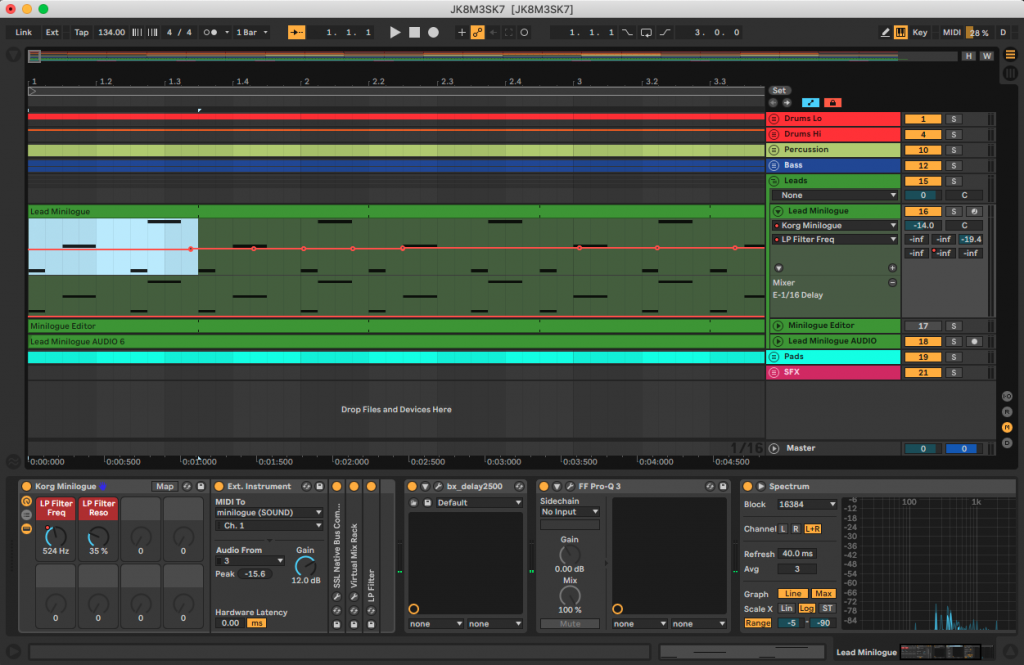Enable the computer MIDI keyboard icon
Image resolution: width=1024 pixels, height=665 pixels.
point(900,32)
